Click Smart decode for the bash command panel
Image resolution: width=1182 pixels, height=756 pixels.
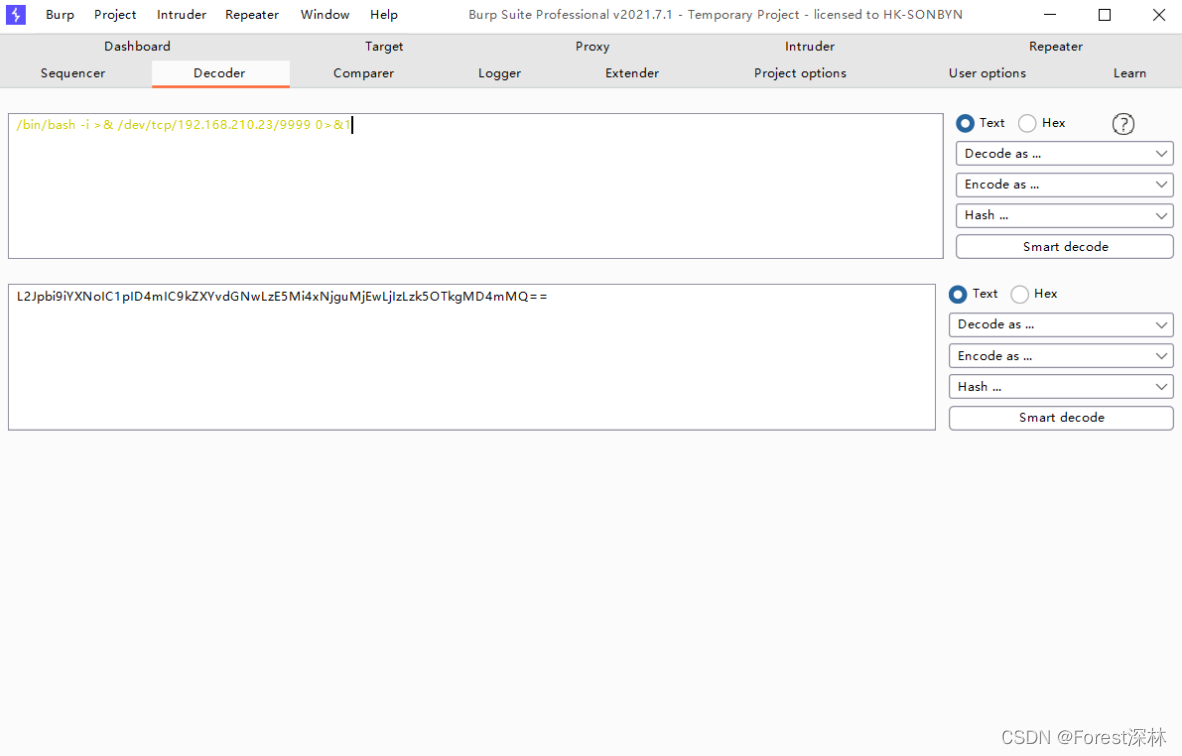click(1064, 246)
